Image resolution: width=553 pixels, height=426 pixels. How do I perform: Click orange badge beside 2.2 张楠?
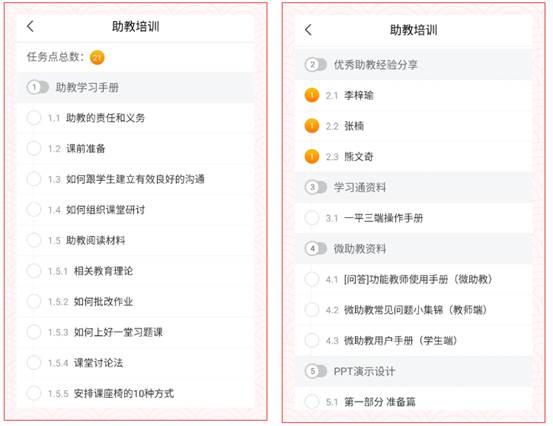coord(312,126)
